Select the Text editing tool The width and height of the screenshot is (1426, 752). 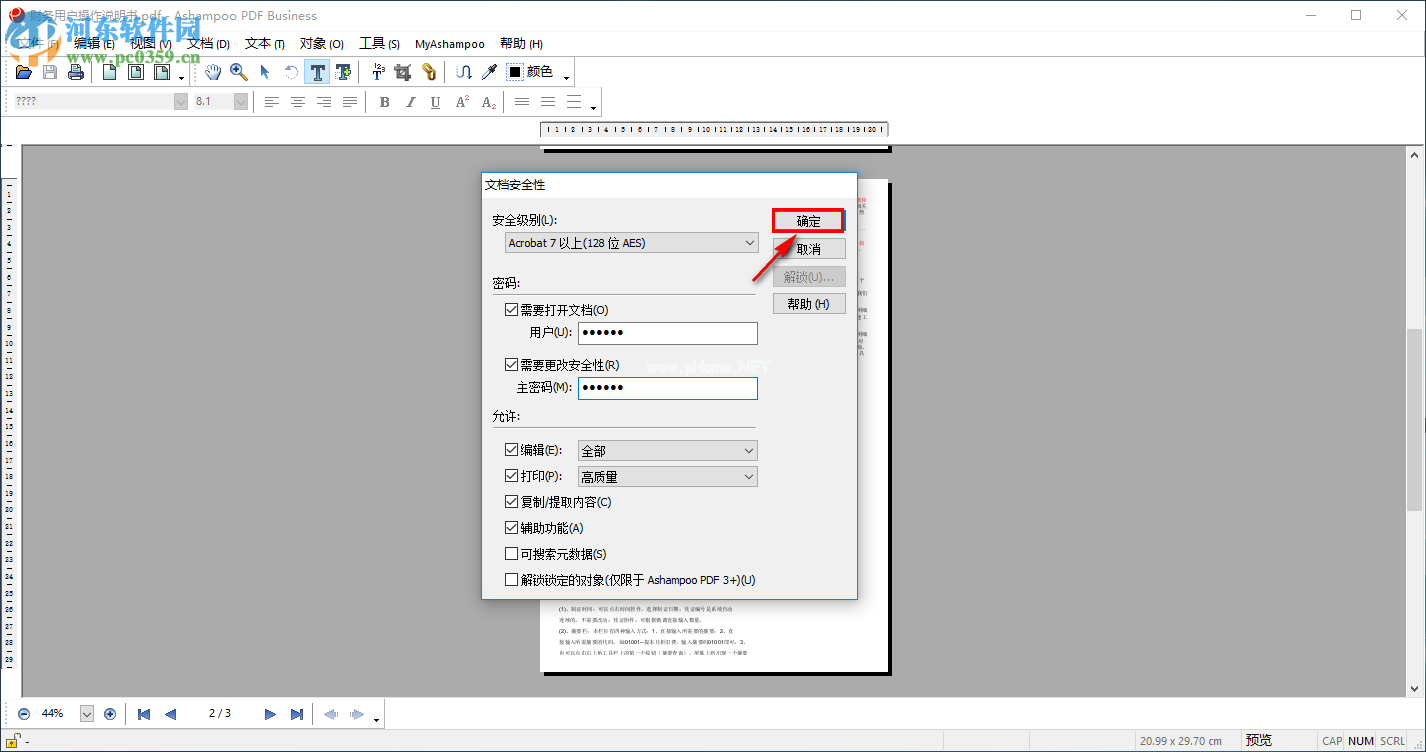point(317,71)
